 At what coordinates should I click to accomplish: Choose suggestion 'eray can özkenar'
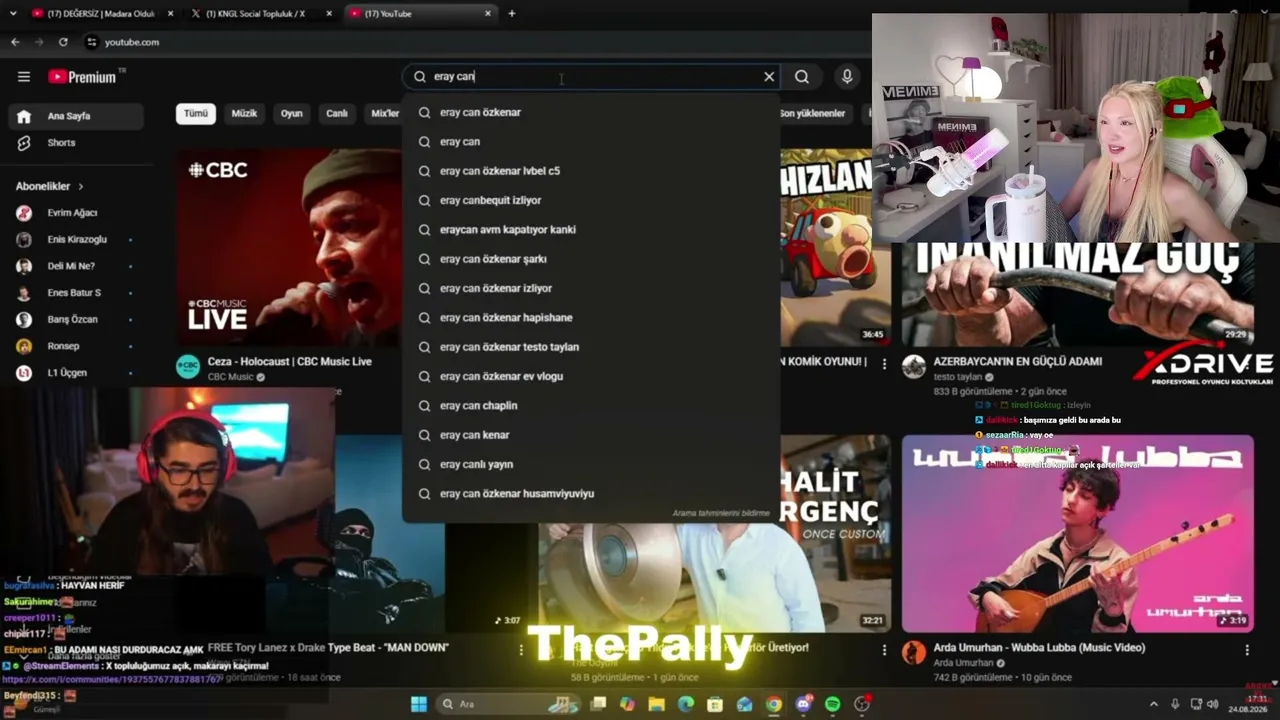pos(591,112)
